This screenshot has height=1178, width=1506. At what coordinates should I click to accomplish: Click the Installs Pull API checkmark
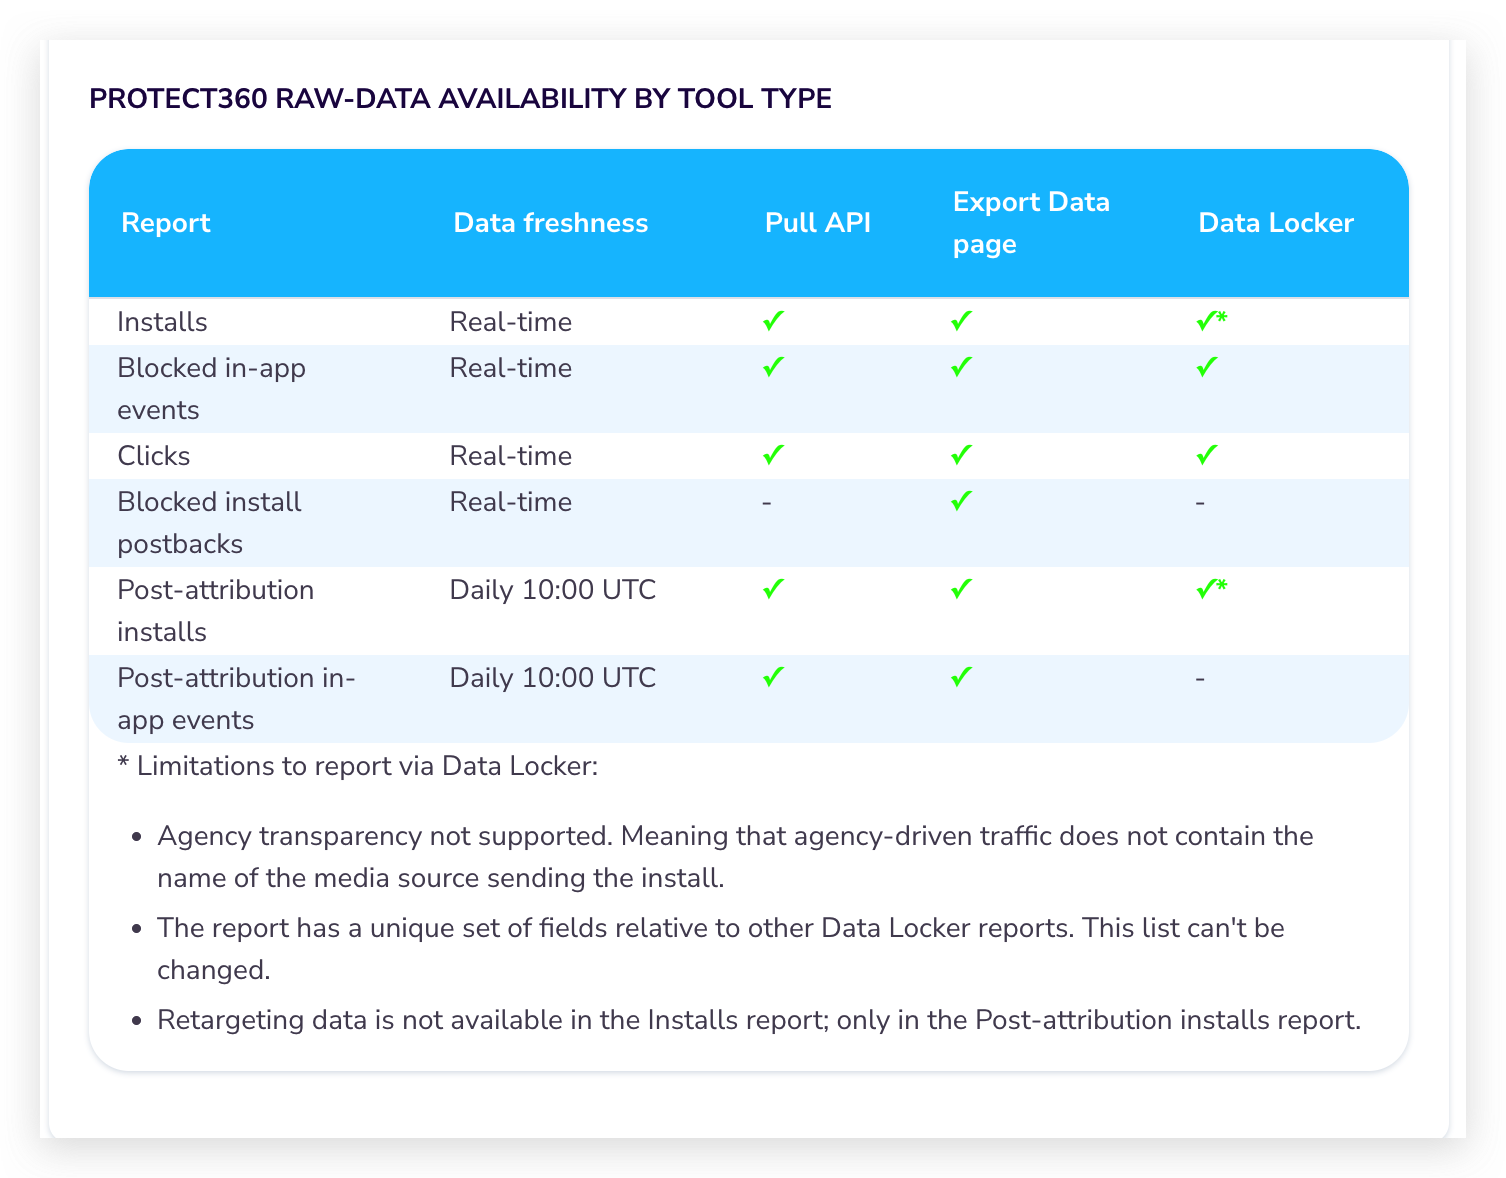[771, 321]
